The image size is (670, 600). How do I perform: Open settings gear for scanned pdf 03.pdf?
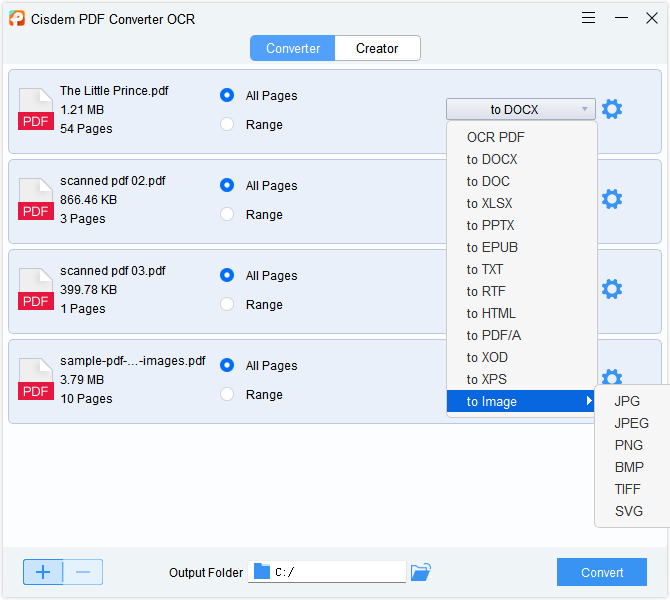pos(612,289)
